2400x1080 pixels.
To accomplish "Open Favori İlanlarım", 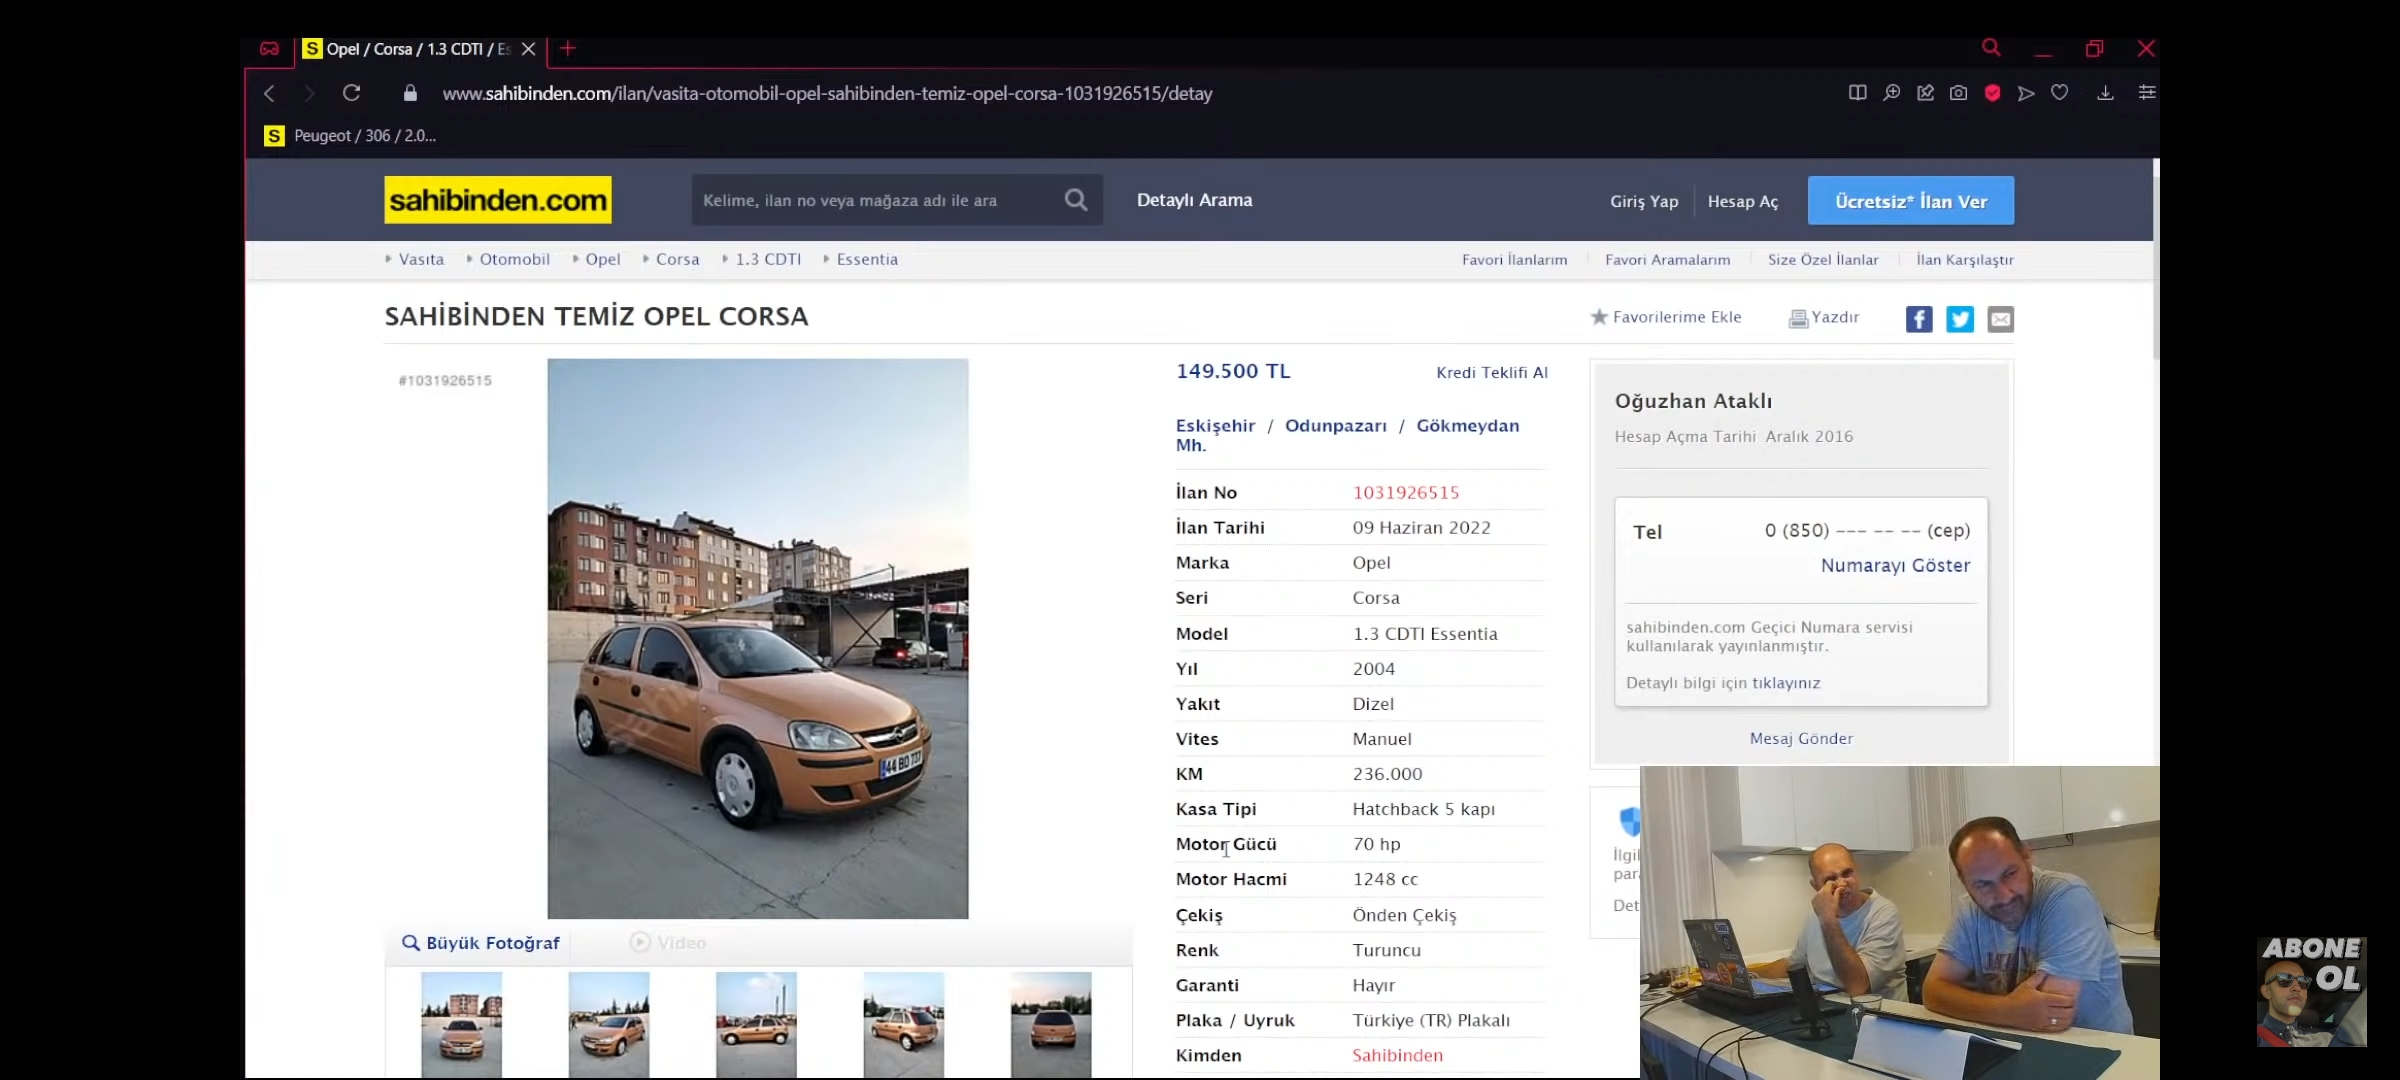I will [x=1515, y=260].
